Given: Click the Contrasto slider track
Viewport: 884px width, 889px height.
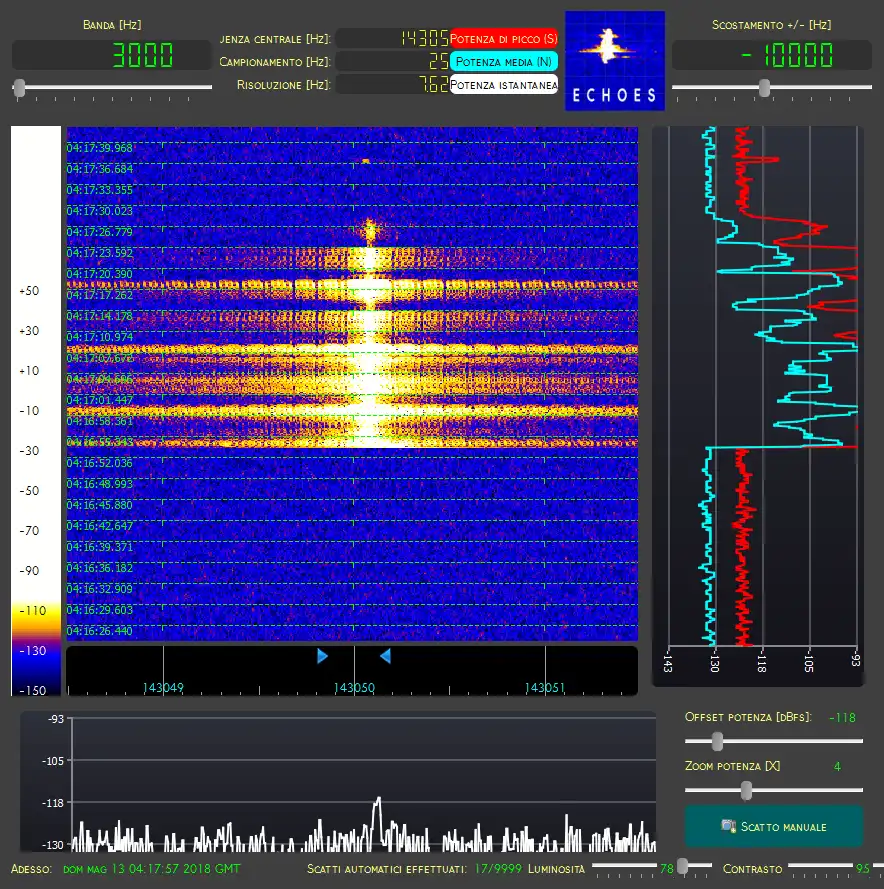Looking at the screenshot, I should point(820,865).
